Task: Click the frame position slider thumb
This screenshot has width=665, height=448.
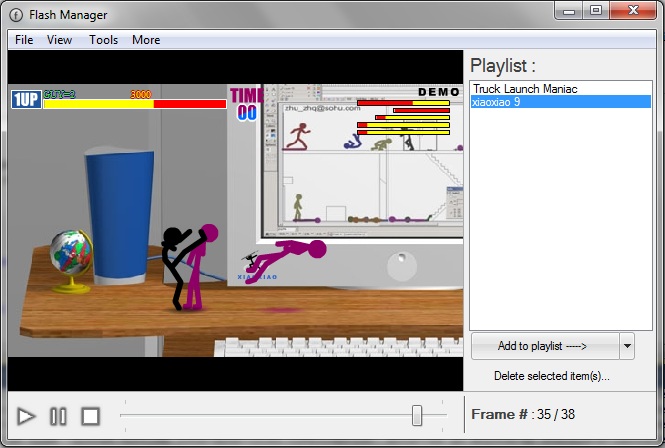Action: pyautogui.click(x=417, y=415)
